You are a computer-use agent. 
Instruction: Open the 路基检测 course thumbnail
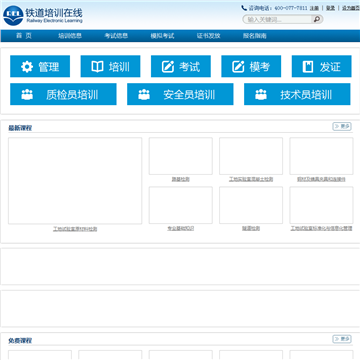181,156
